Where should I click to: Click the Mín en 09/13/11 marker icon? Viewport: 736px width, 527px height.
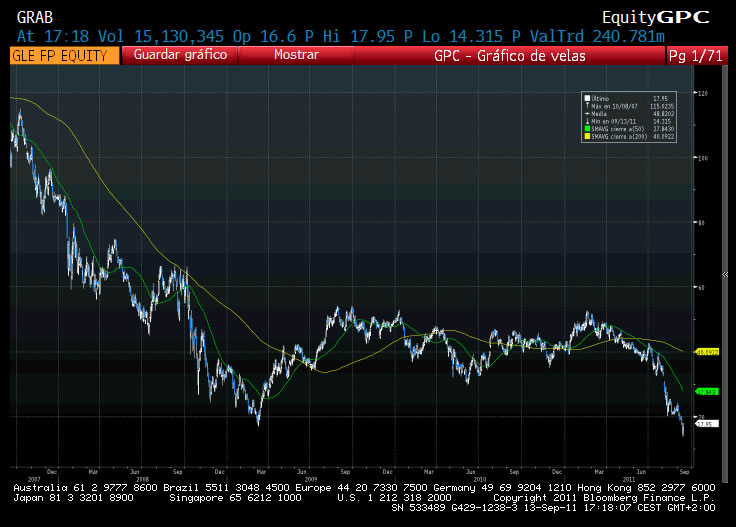click(x=587, y=121)
